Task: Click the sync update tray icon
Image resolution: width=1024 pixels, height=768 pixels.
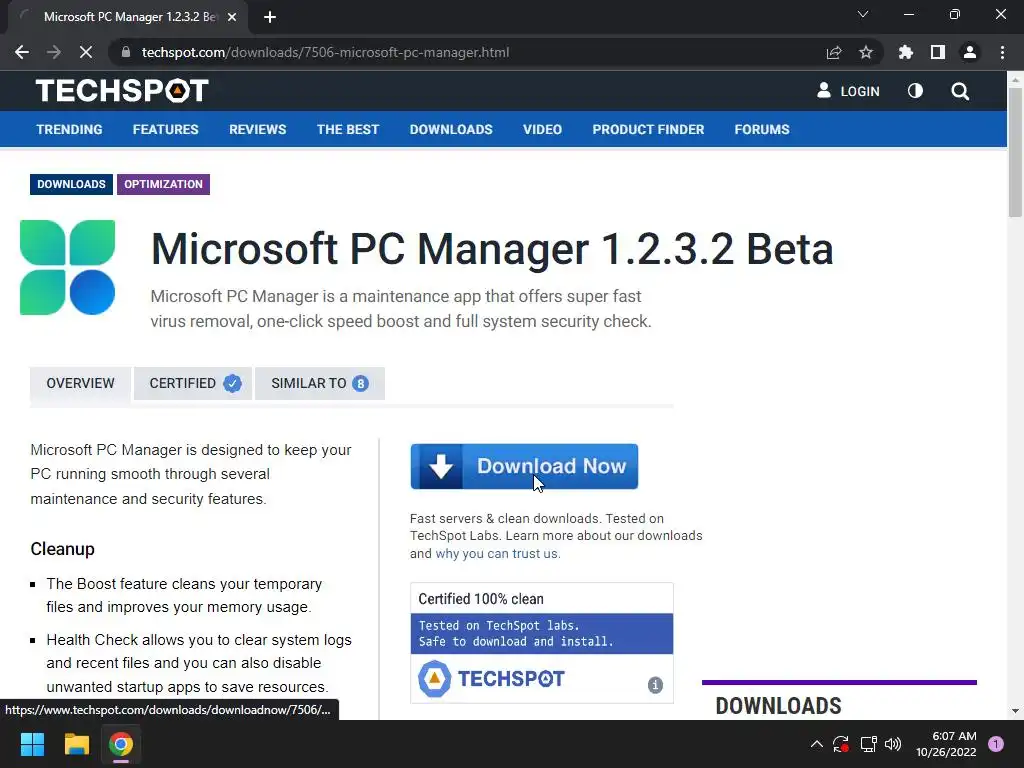Action: tap(841, 744)
